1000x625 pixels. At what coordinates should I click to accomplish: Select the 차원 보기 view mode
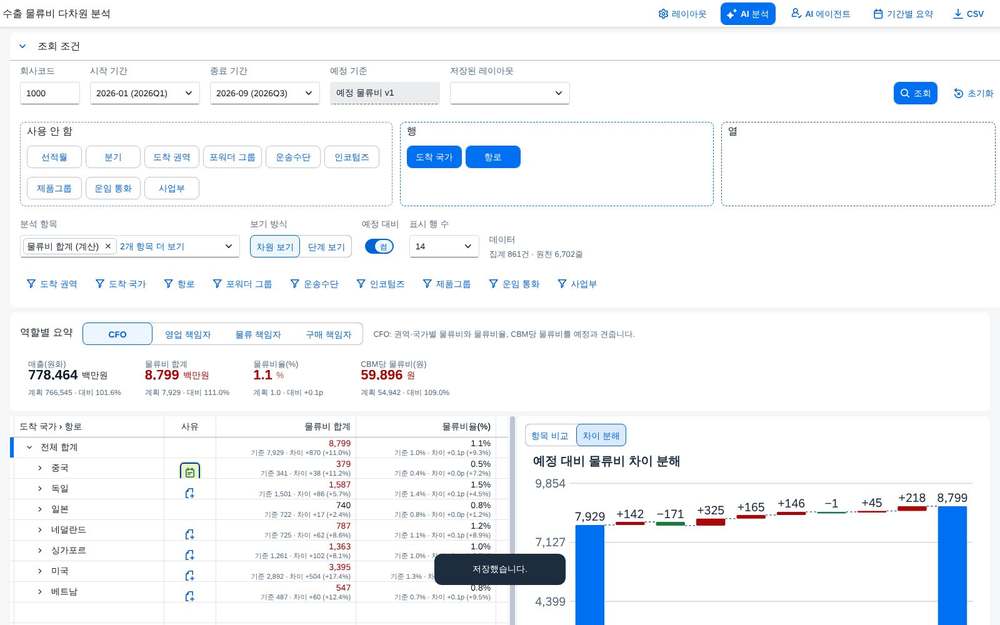tap(275, 247)
